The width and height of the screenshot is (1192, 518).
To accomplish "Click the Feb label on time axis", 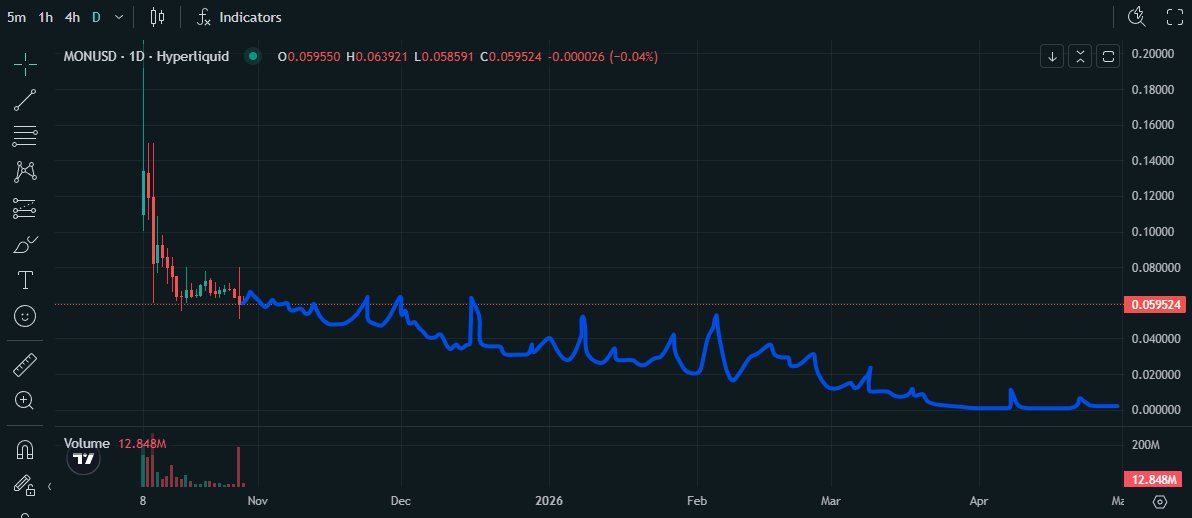I will point(696,501).
